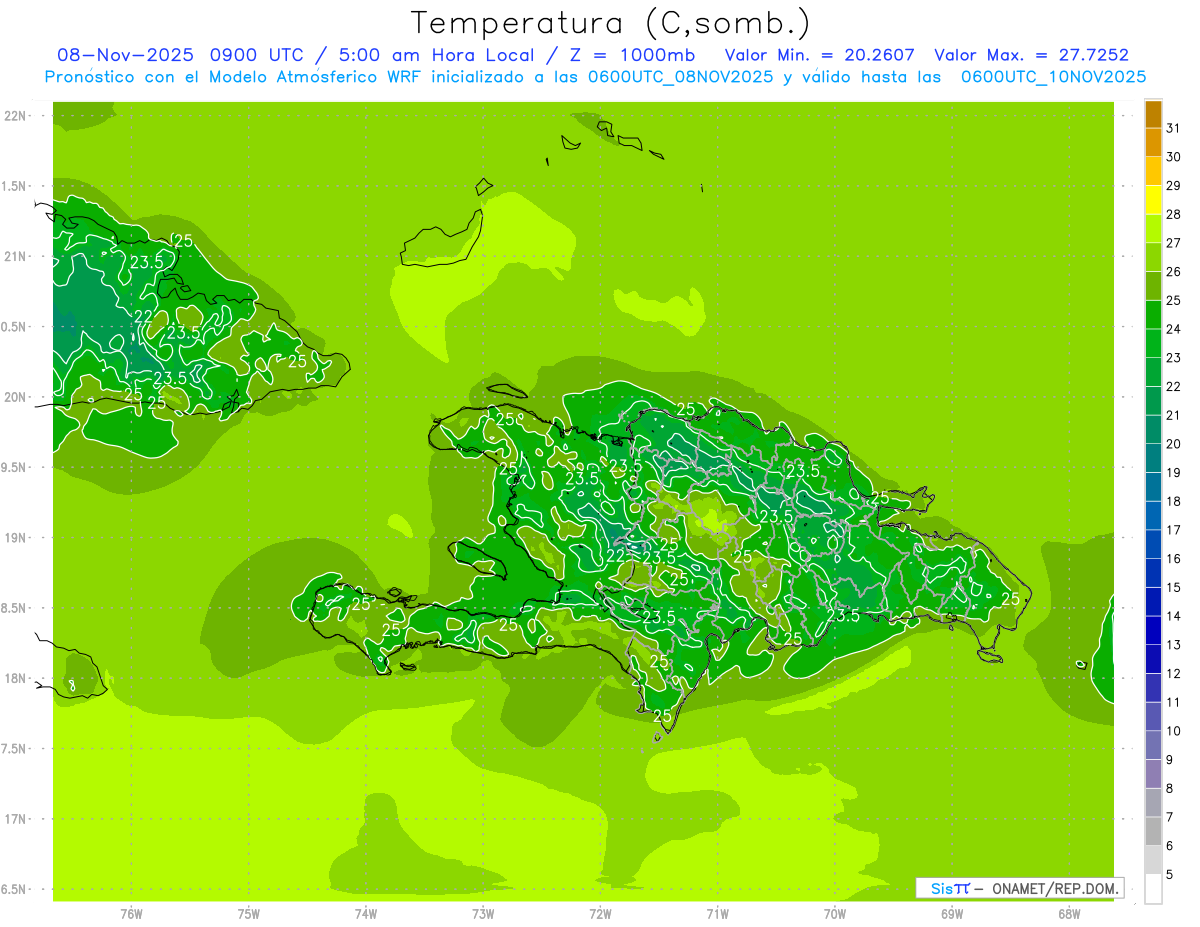Click the lime swatch between 27 and 28
Viewport: 1200px width, 927px height.
click(1153, 229)
